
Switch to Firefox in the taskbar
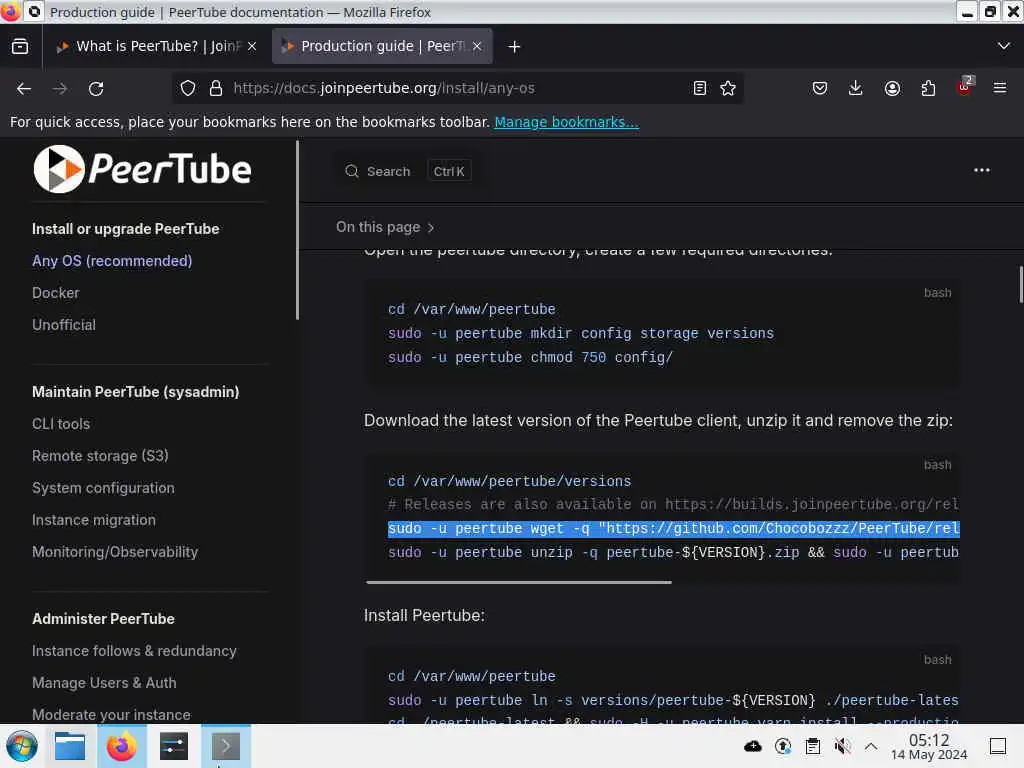[x=121, y=746]
